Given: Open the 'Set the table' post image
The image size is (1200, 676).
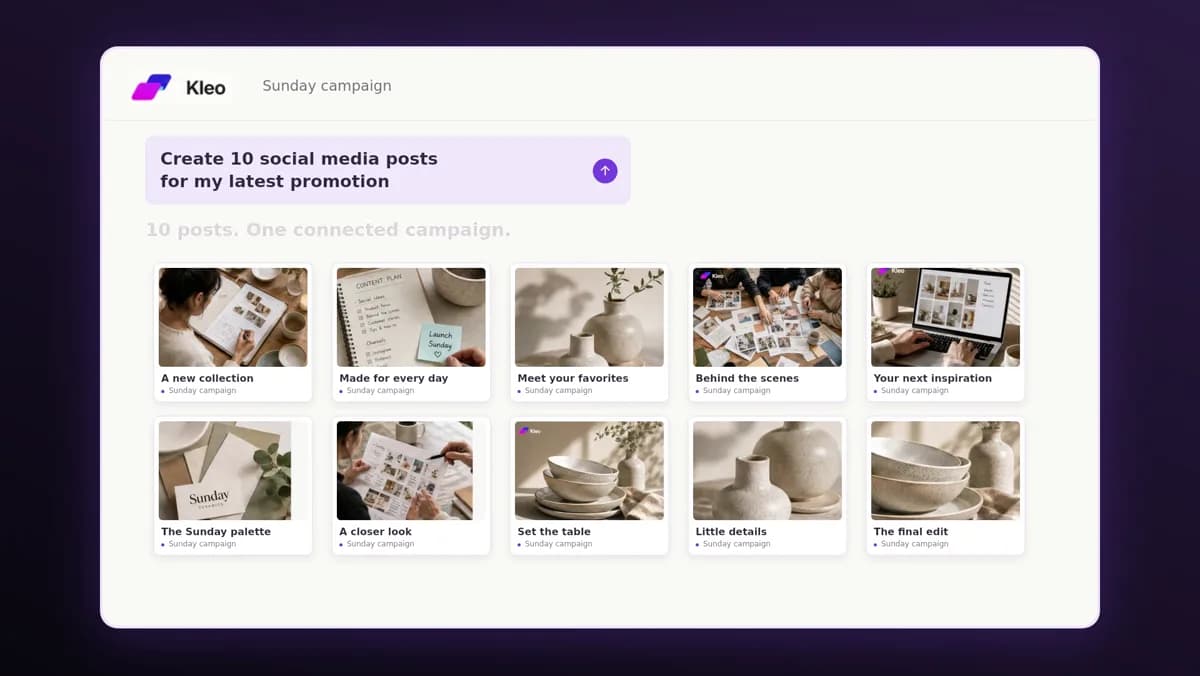Looking at the screenshot, I should (589, 470).
